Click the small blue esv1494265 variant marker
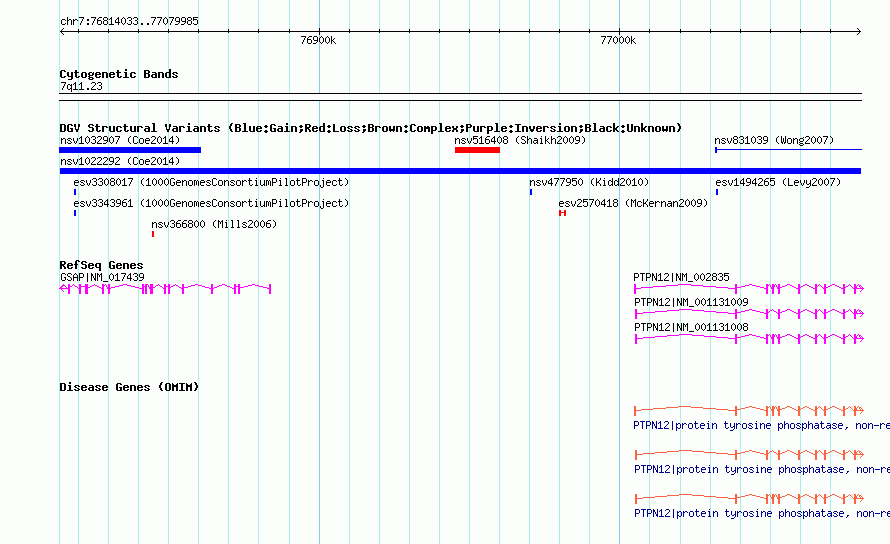This screenshot has height=544, width=890. (x=717, y=192)
